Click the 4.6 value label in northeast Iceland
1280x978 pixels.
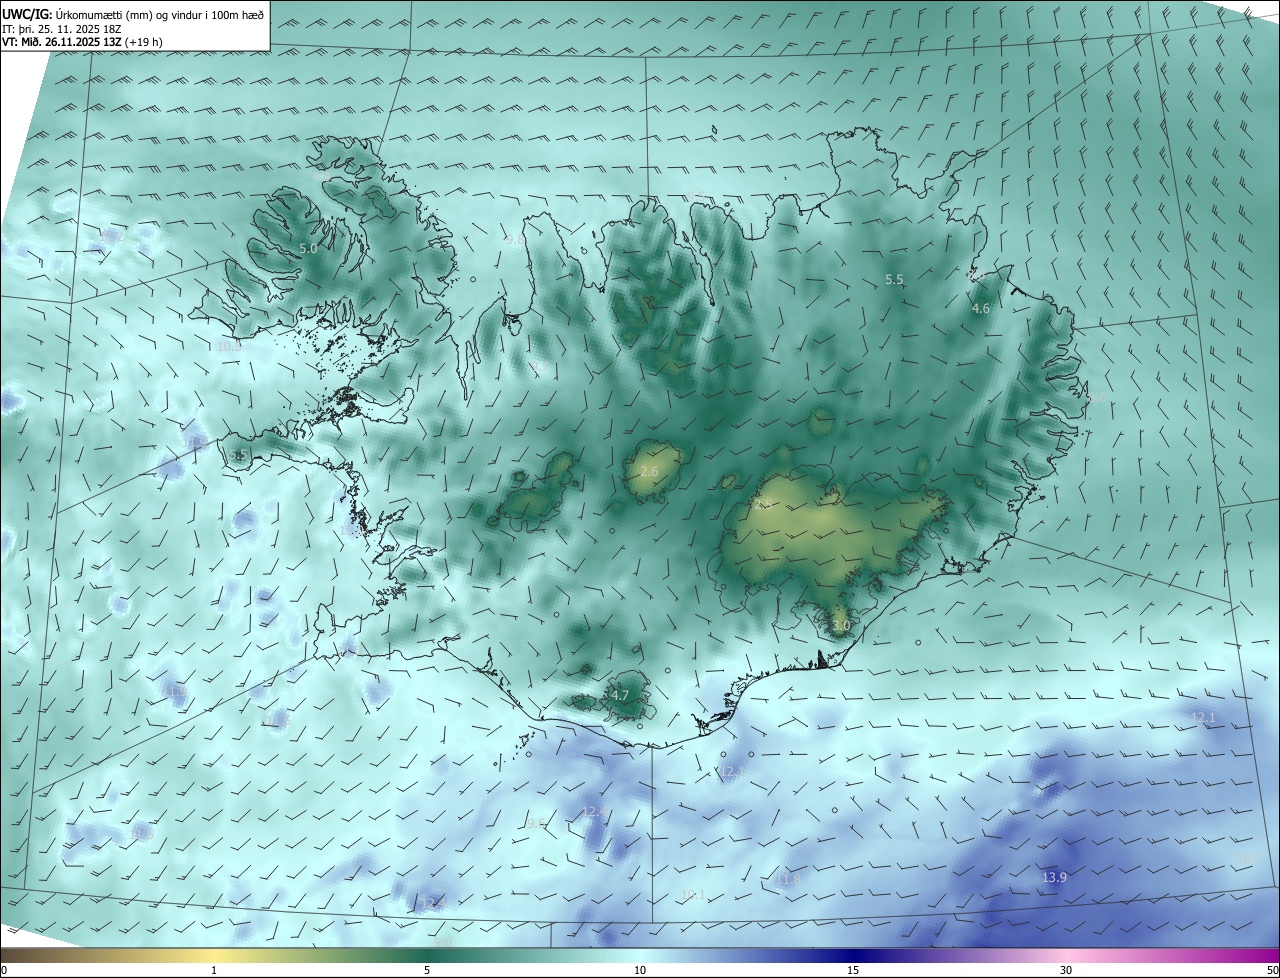981,309
